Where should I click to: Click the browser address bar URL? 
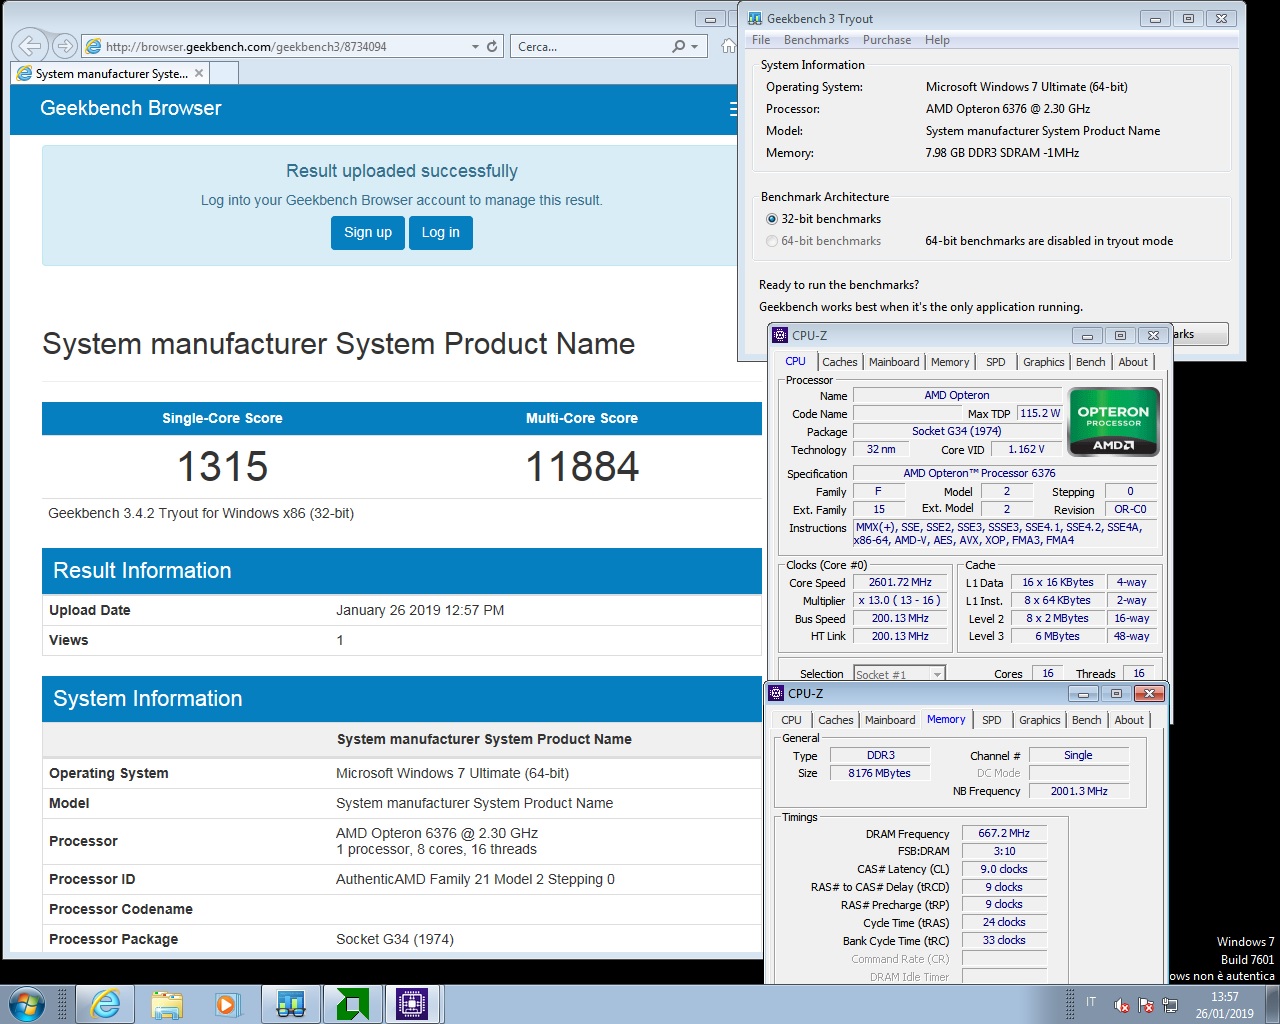(x=245, y=46)
